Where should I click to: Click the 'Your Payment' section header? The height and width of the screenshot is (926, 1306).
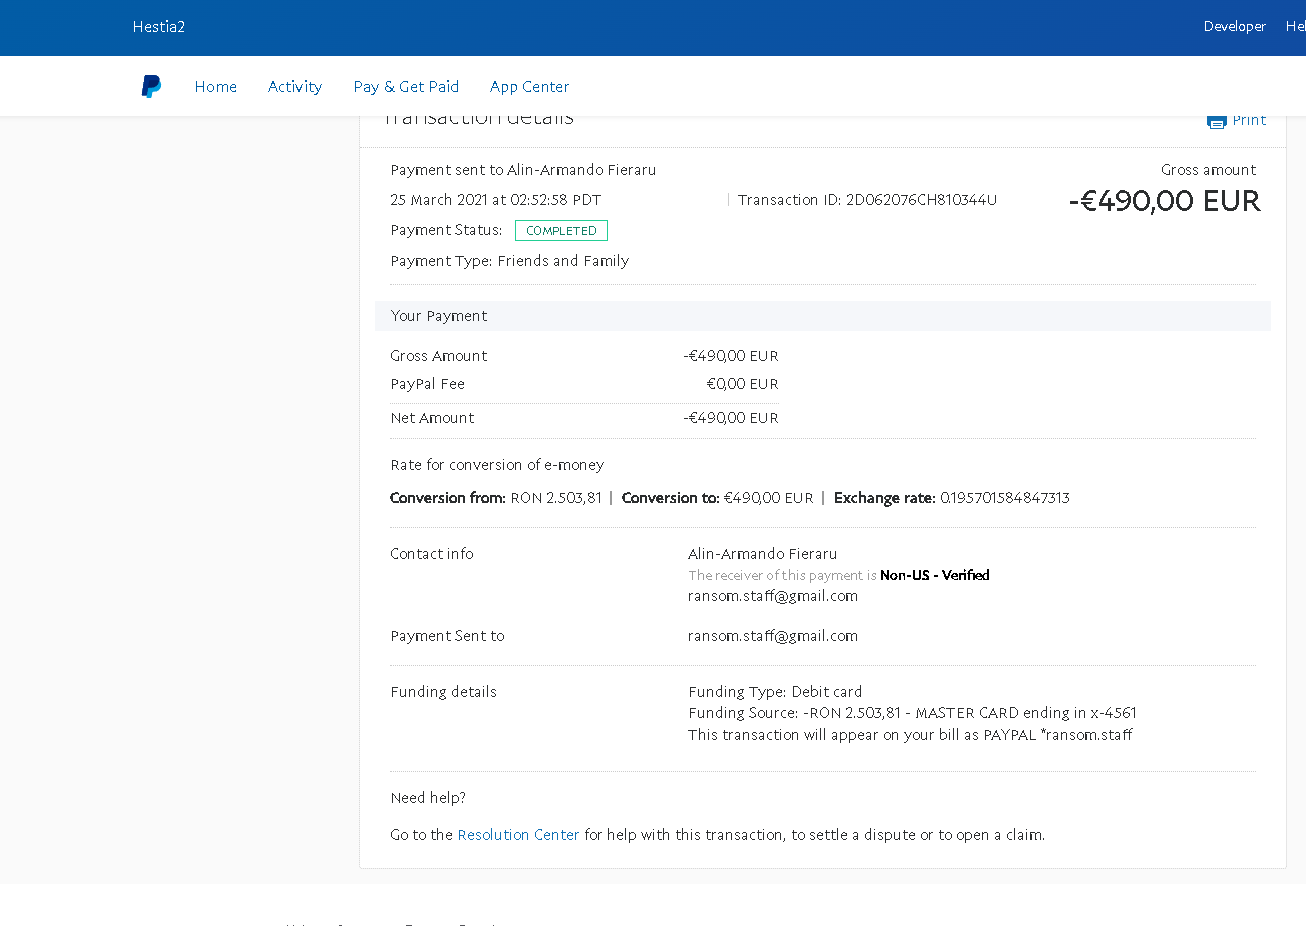822,316
